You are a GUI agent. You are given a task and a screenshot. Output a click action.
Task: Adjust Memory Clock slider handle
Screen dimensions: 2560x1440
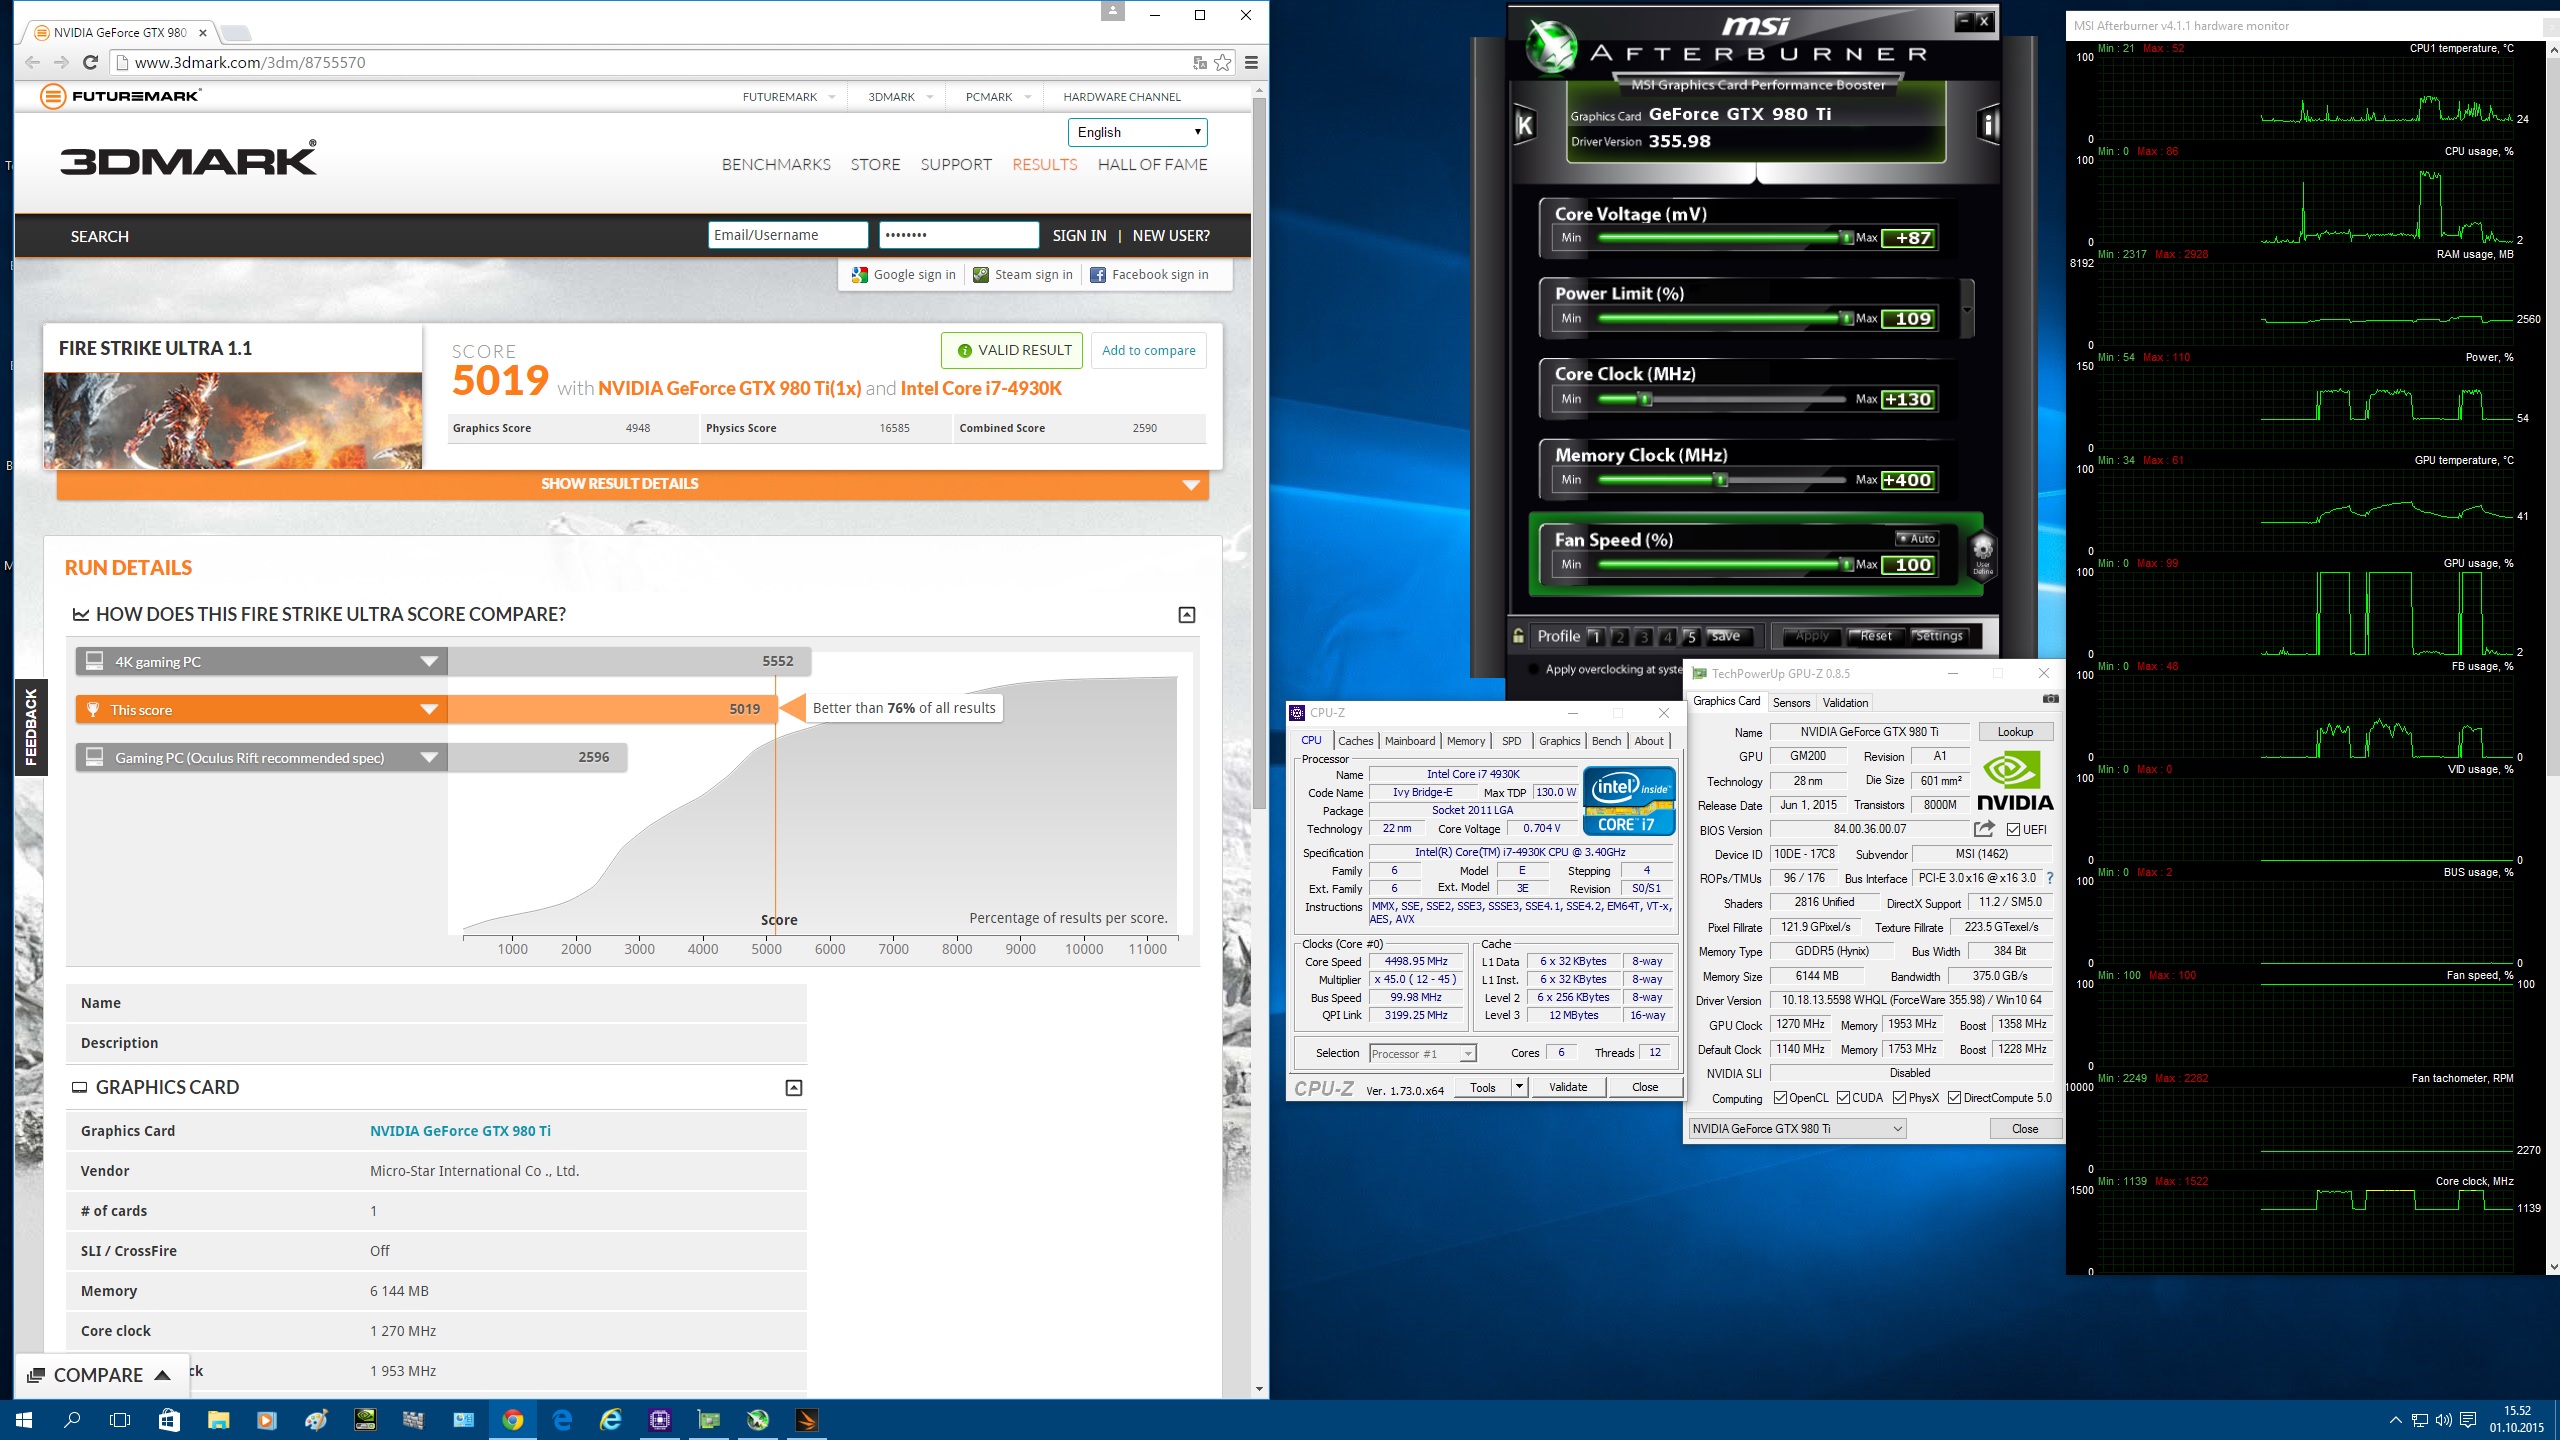click(1721, 481)
